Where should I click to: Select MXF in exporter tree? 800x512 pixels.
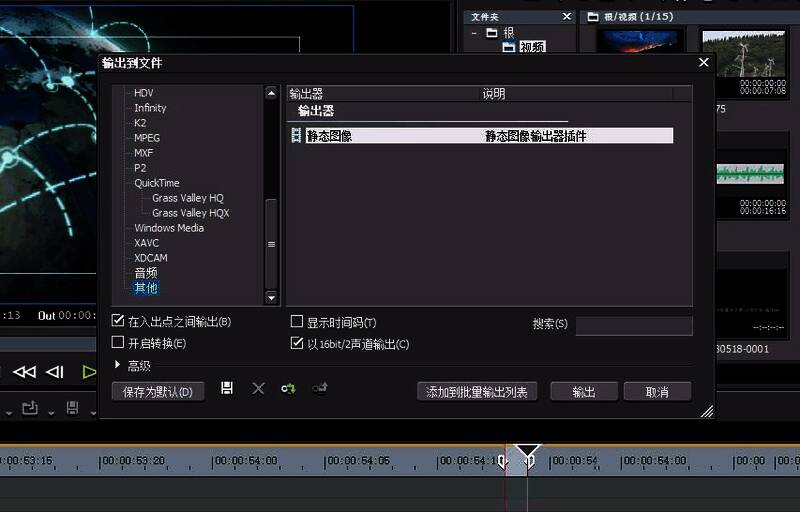click(x=143, y=152)
